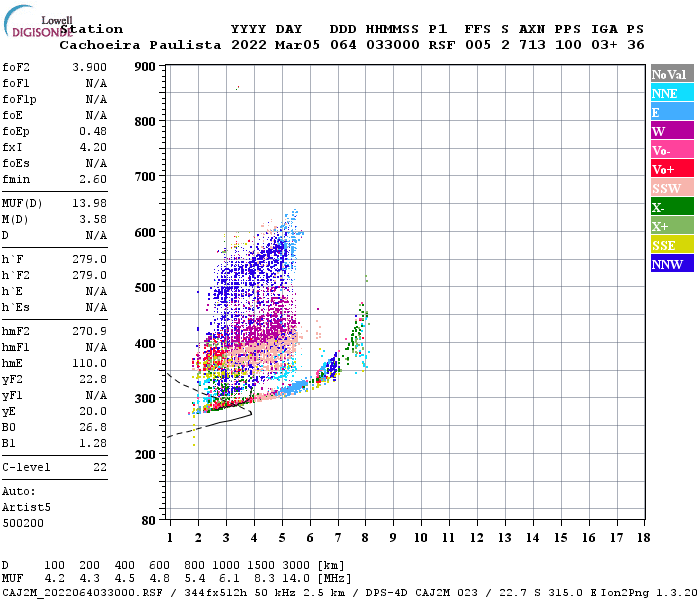700x600 pixels.
Task: Select the SSW salmon legend swatch
Action: [x=672, y=188]
